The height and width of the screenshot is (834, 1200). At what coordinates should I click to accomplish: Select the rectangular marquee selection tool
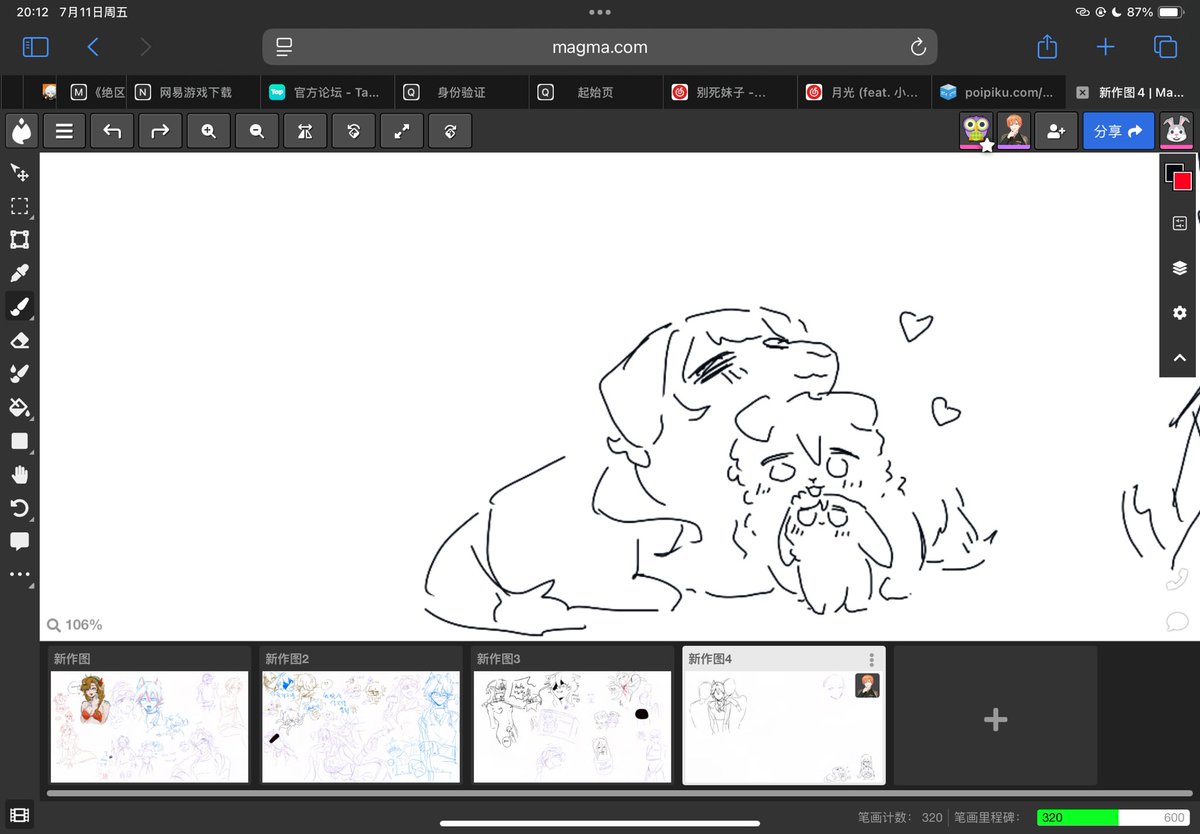(19, 206)
